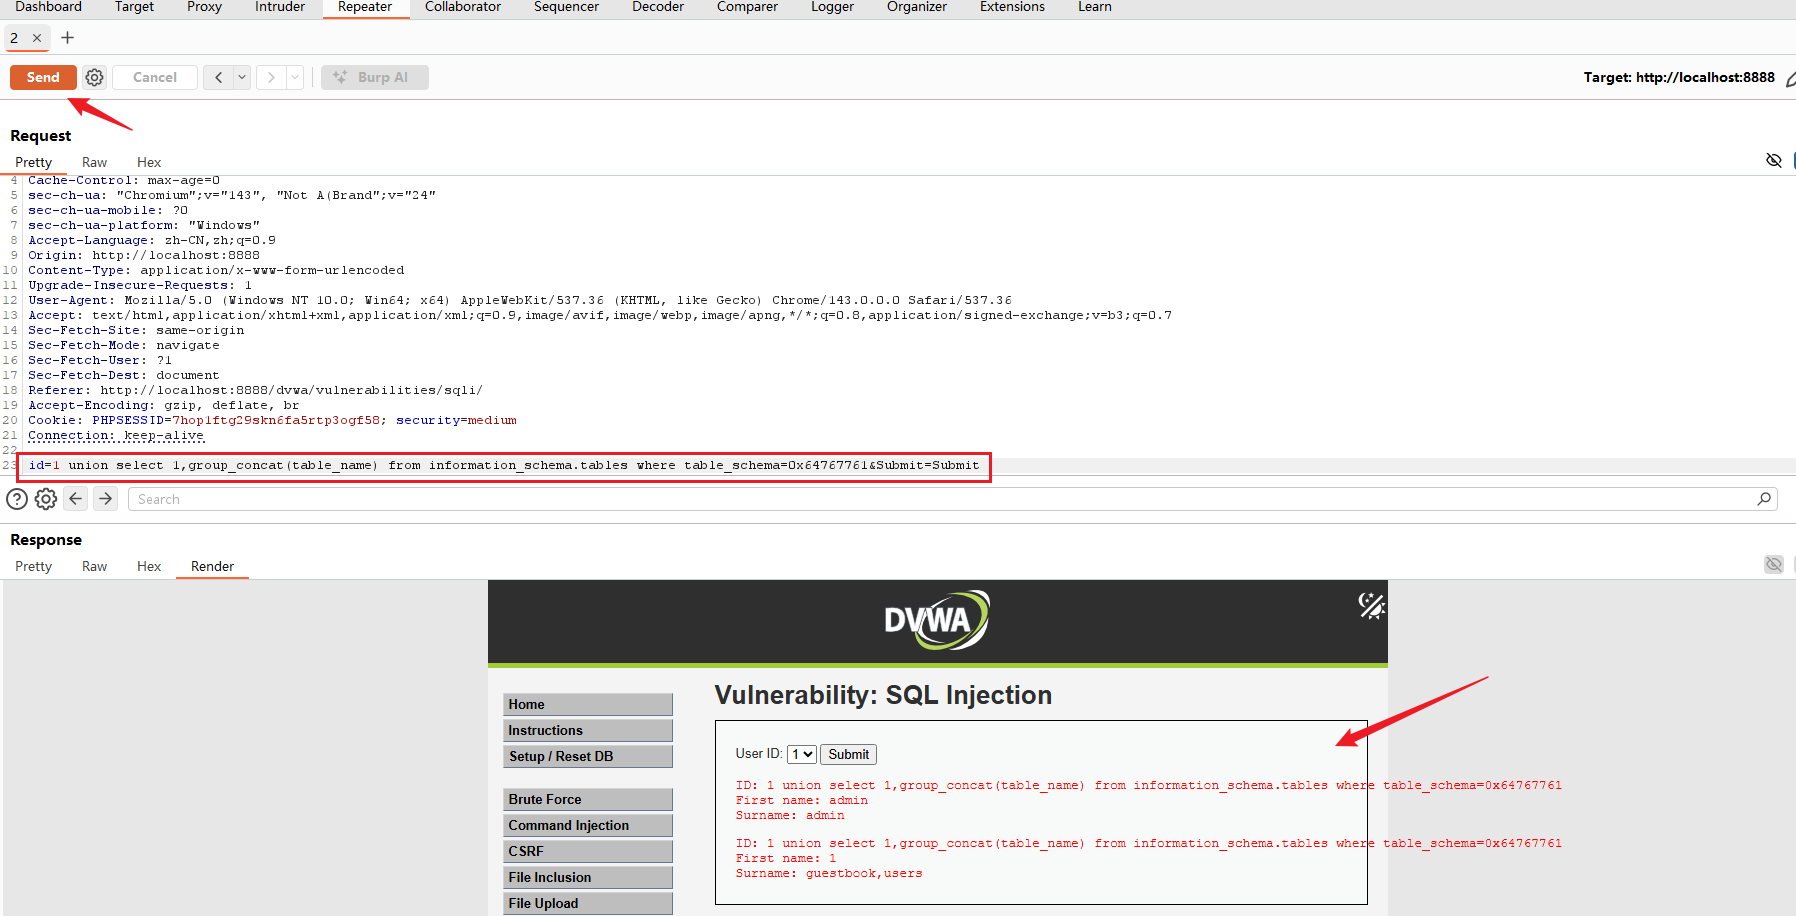Edit target pencil icon
Viewport: 1796px width, 916px height.
(x=1790, y=78)
